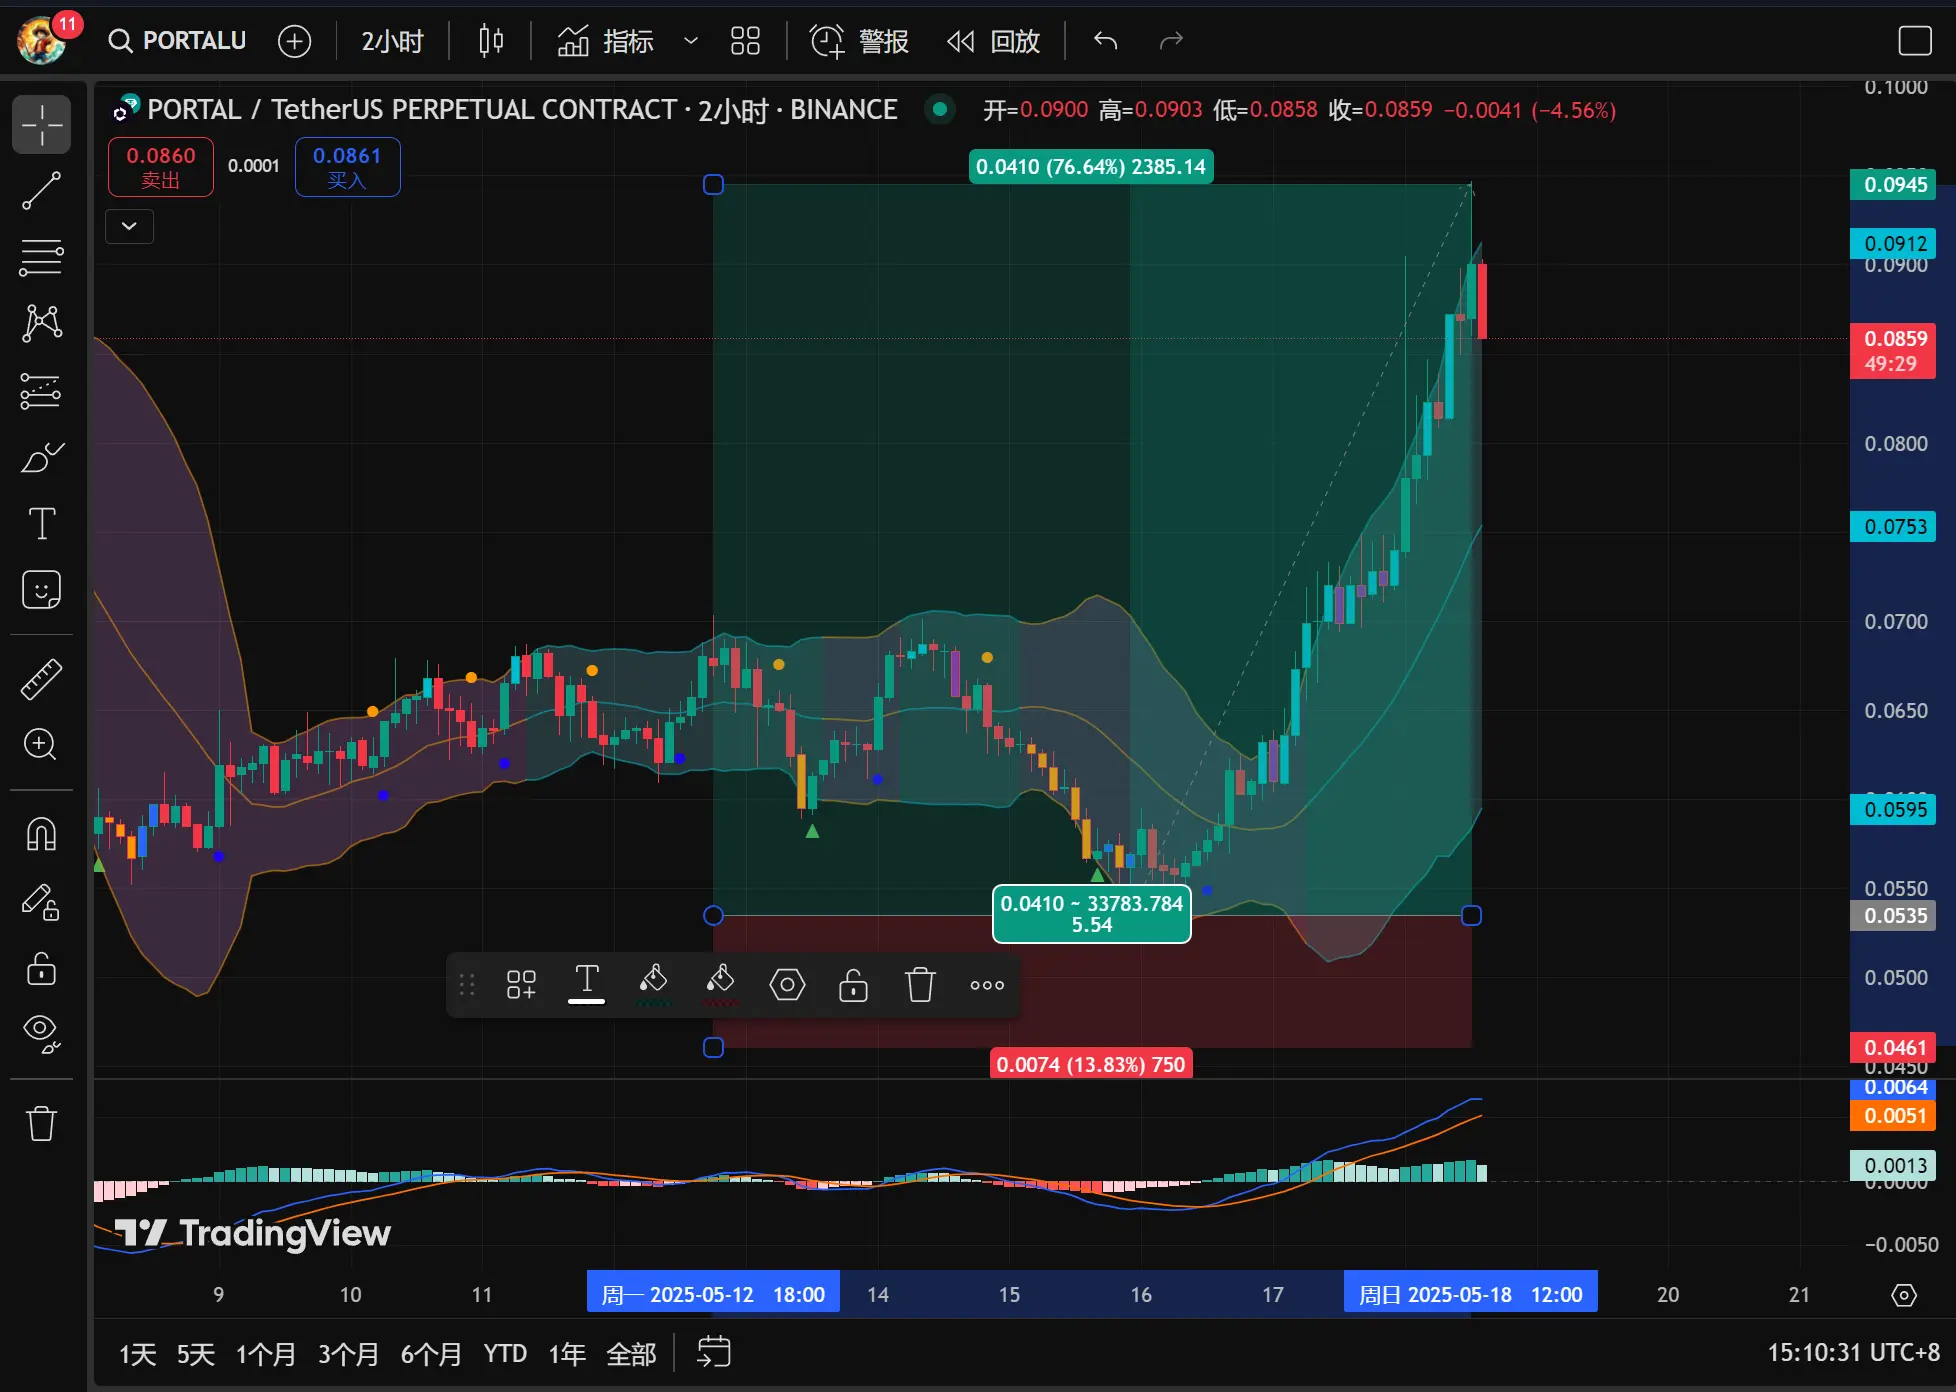Open more options in floating toolbar

click(x=987, y=985)
